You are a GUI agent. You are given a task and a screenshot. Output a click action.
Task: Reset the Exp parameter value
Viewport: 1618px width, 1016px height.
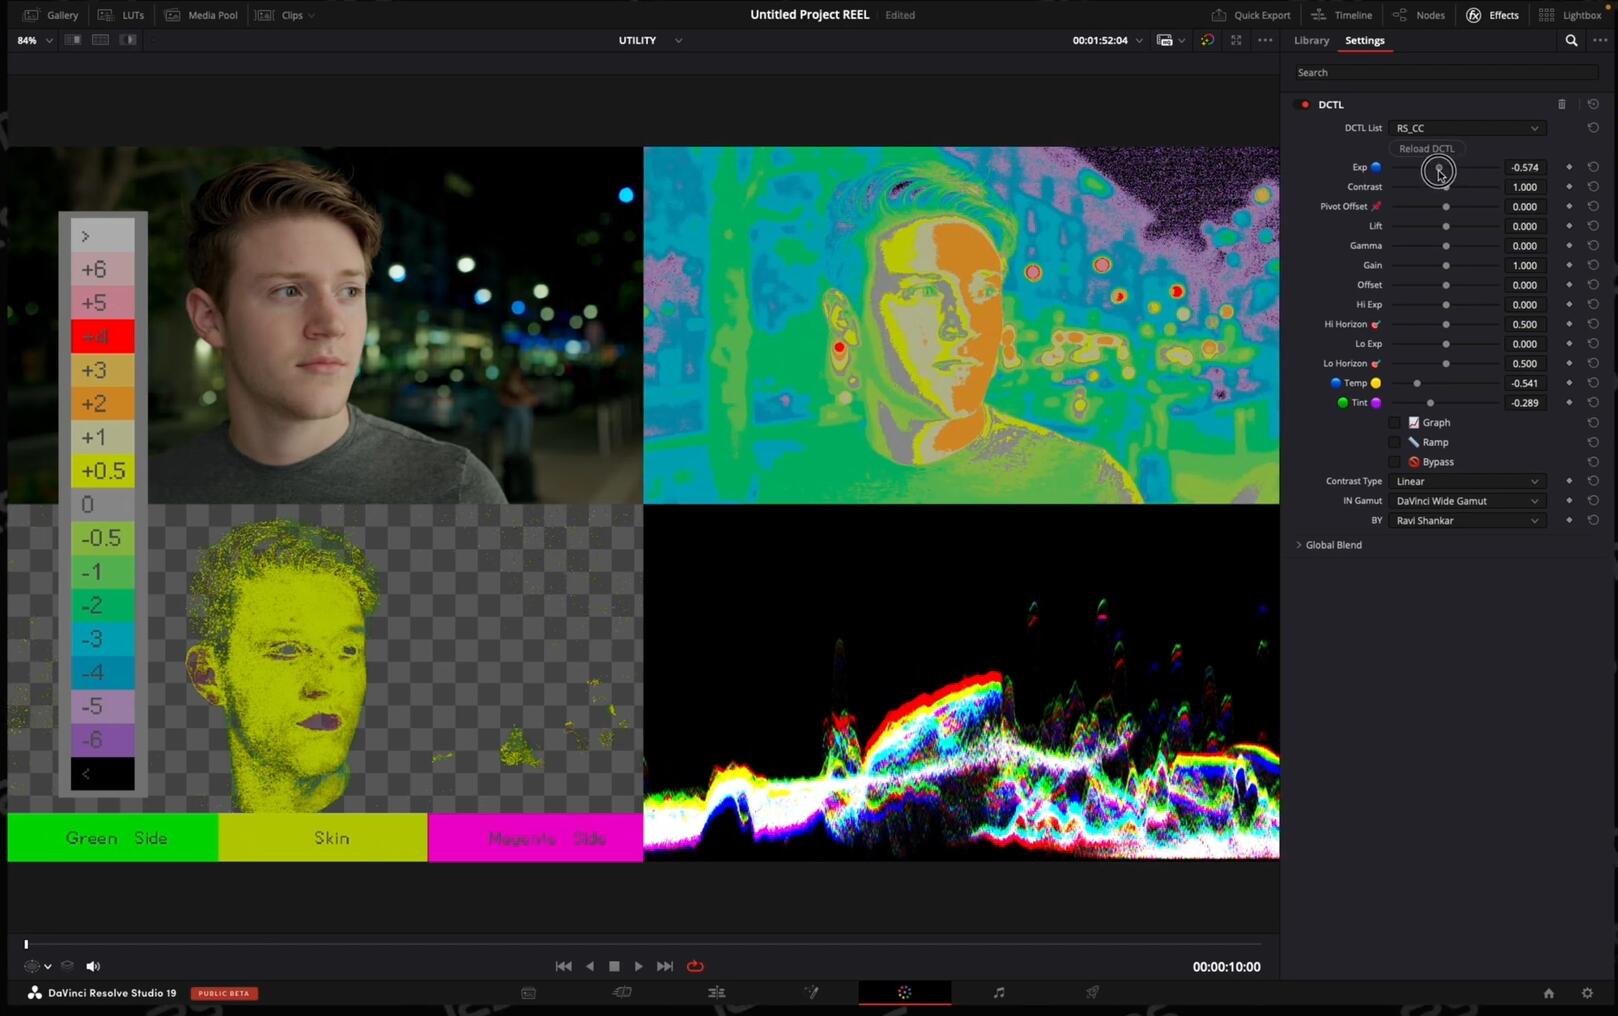(x=1593, y=167)
